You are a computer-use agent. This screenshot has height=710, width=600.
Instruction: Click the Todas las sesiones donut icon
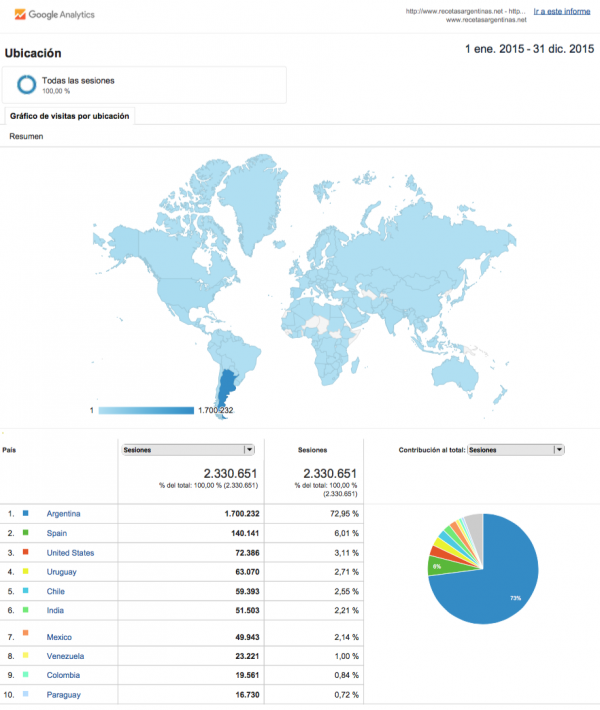(26, 84)
